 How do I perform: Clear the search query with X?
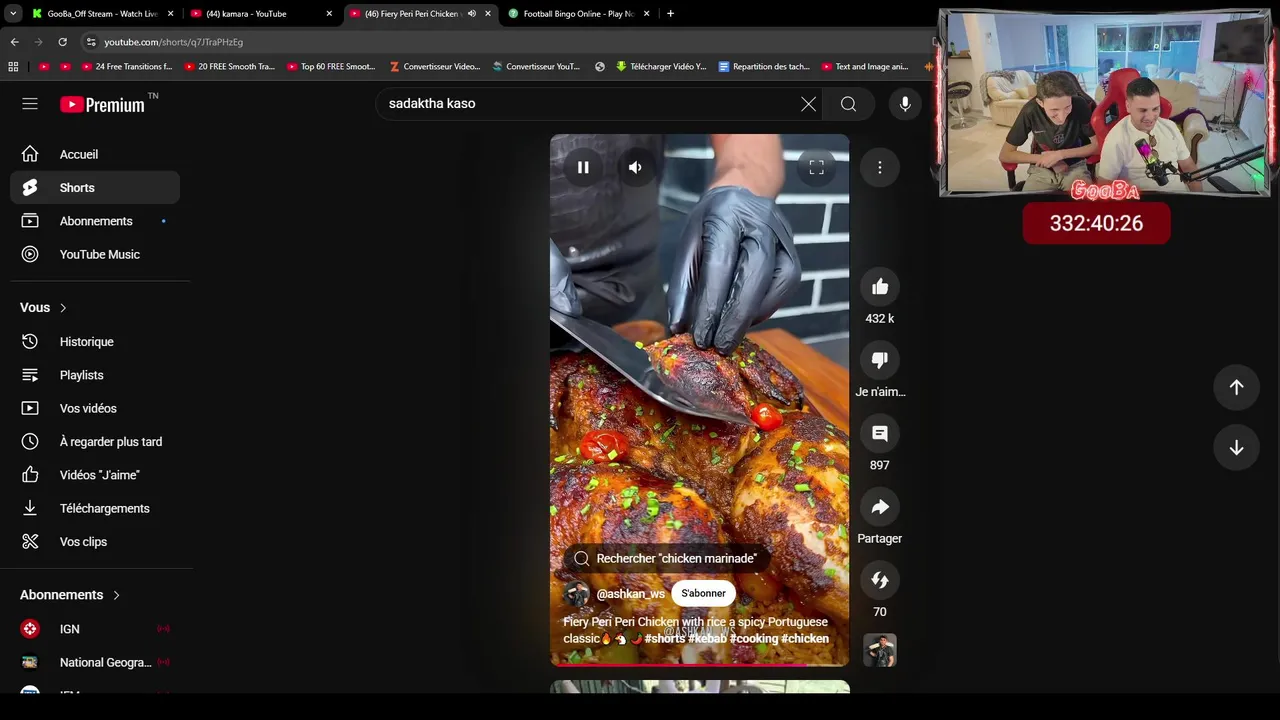[808, 104]
